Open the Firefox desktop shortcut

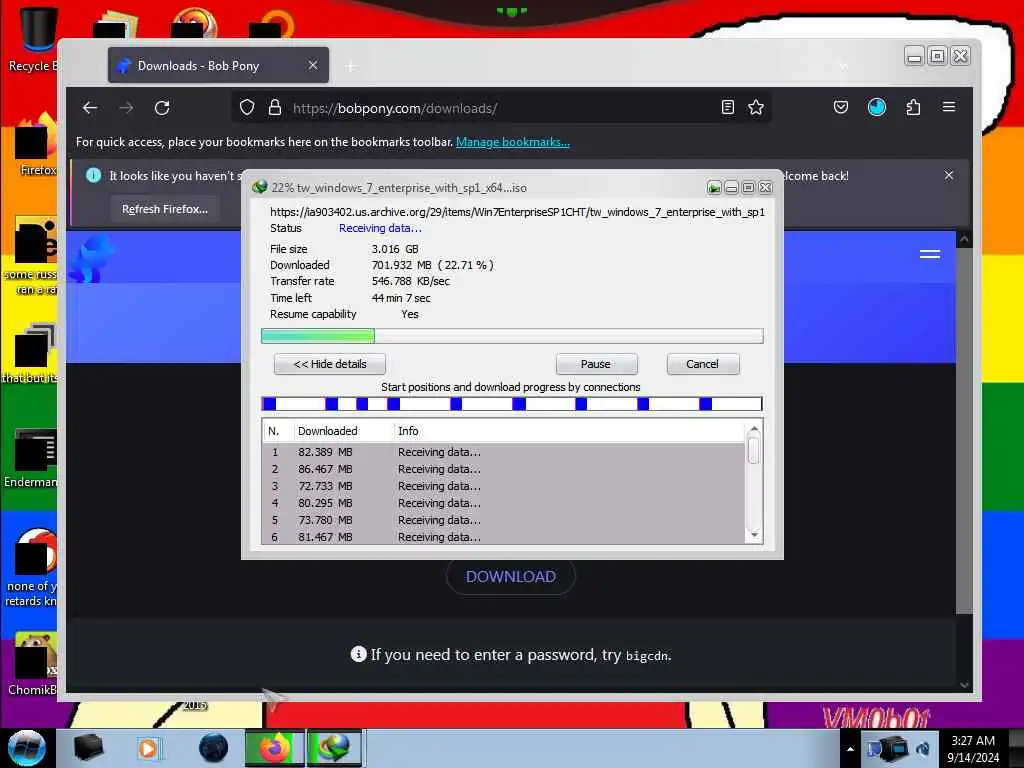pyautogui.click(x=36, y=144)
